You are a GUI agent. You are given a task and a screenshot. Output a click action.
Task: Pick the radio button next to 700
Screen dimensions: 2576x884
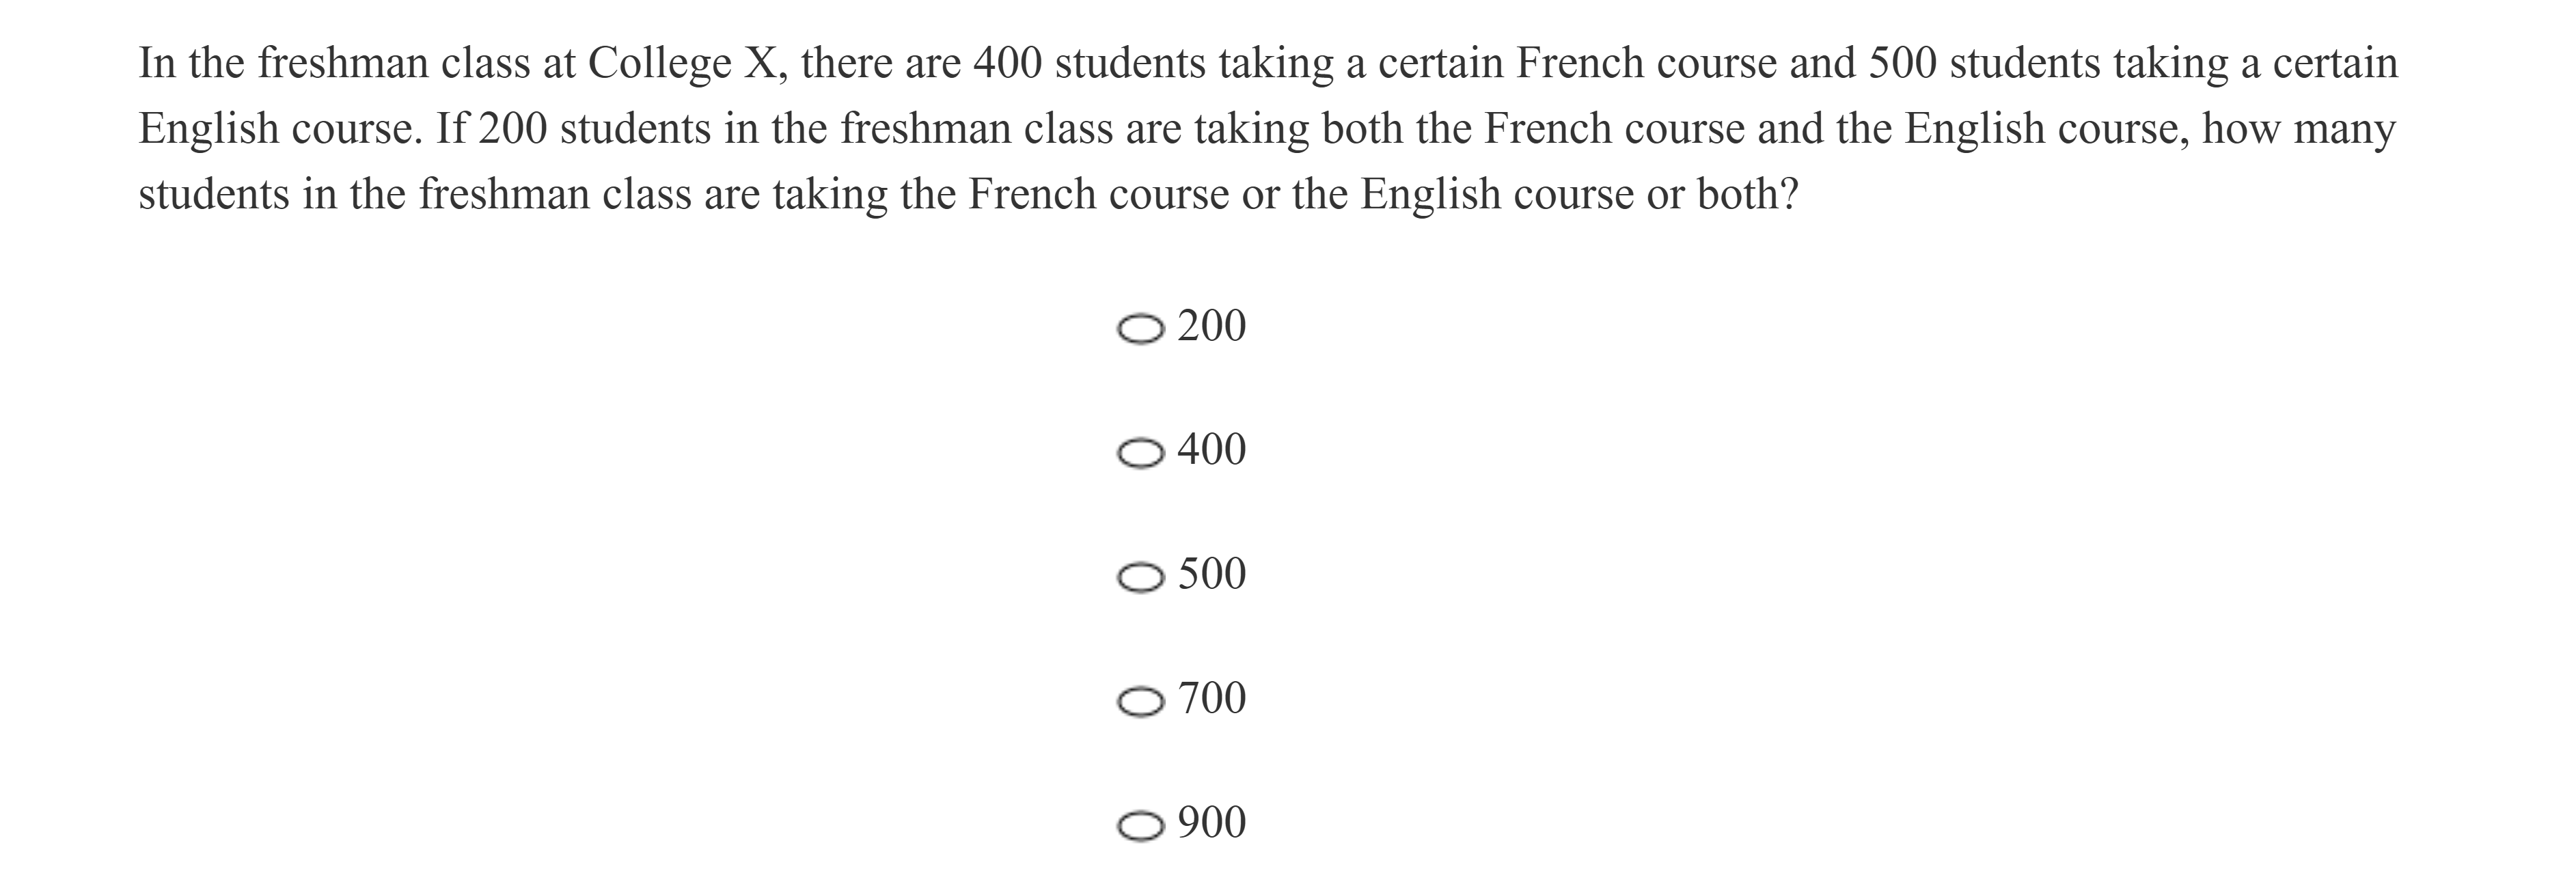tap(1140, 702)
